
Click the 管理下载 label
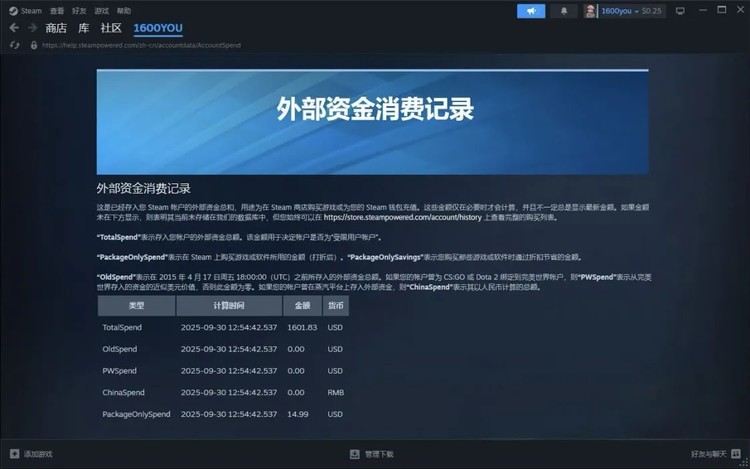379,454
